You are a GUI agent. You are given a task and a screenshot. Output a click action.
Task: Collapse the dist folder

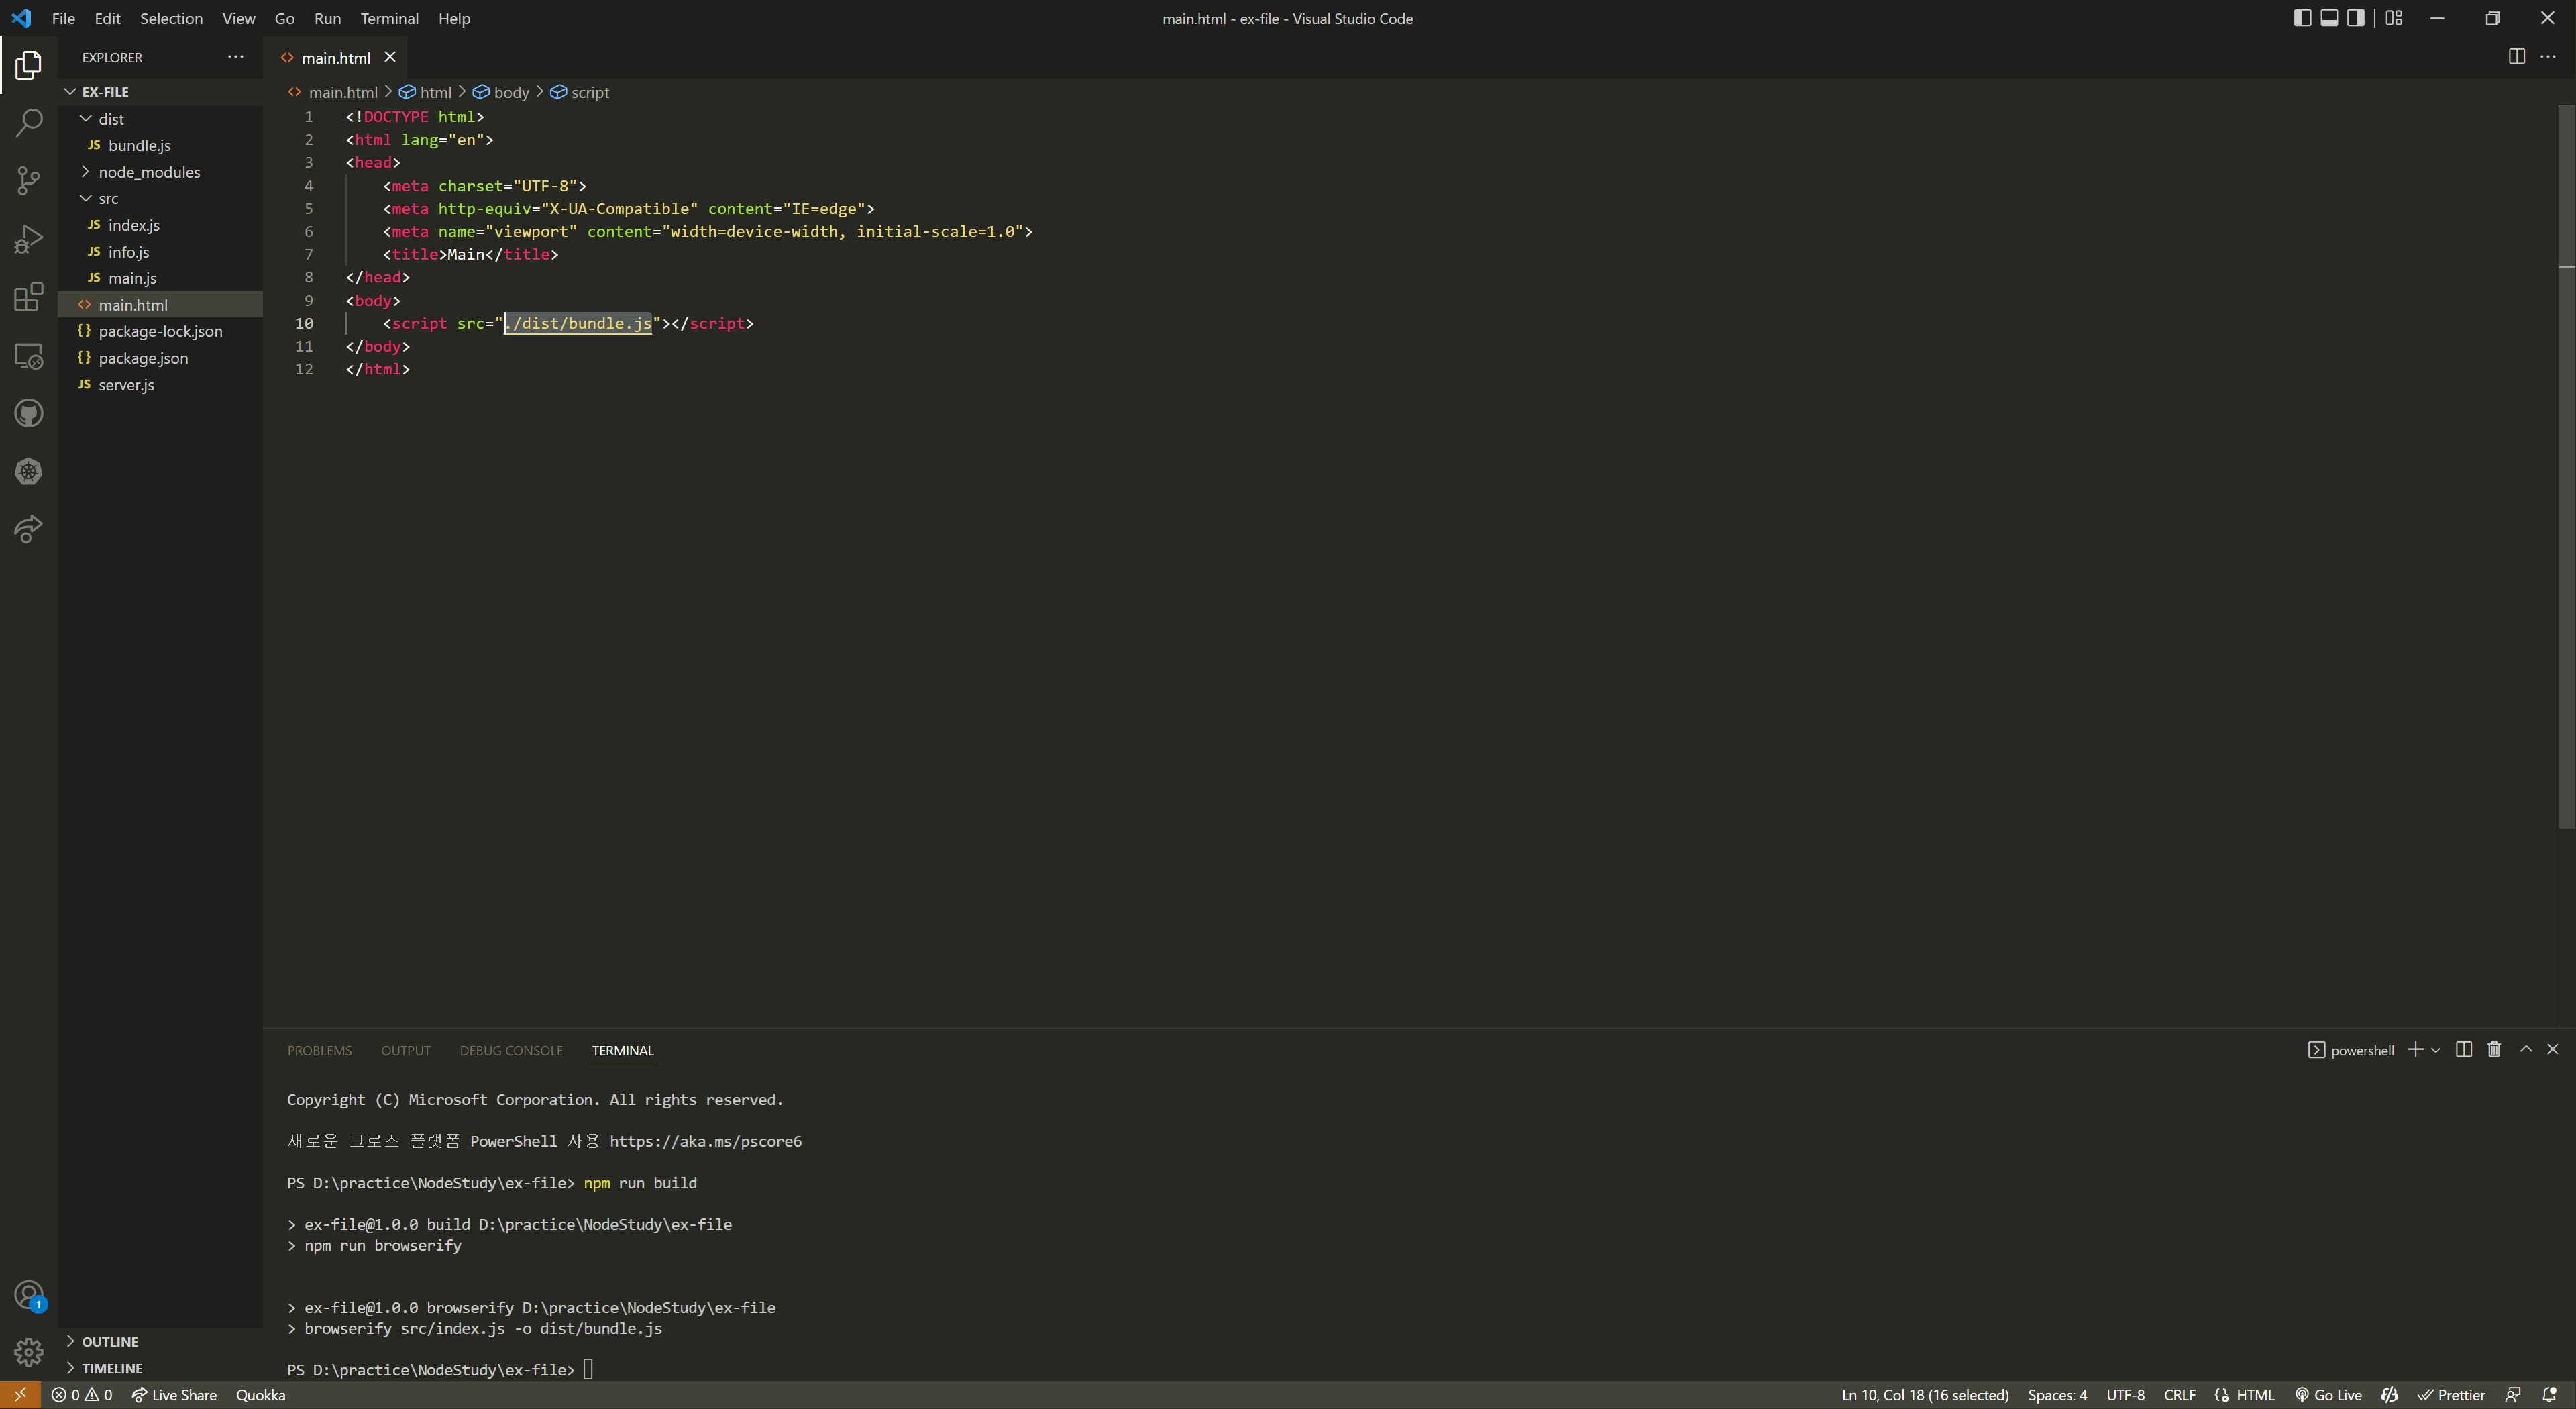tap(110, 119)
